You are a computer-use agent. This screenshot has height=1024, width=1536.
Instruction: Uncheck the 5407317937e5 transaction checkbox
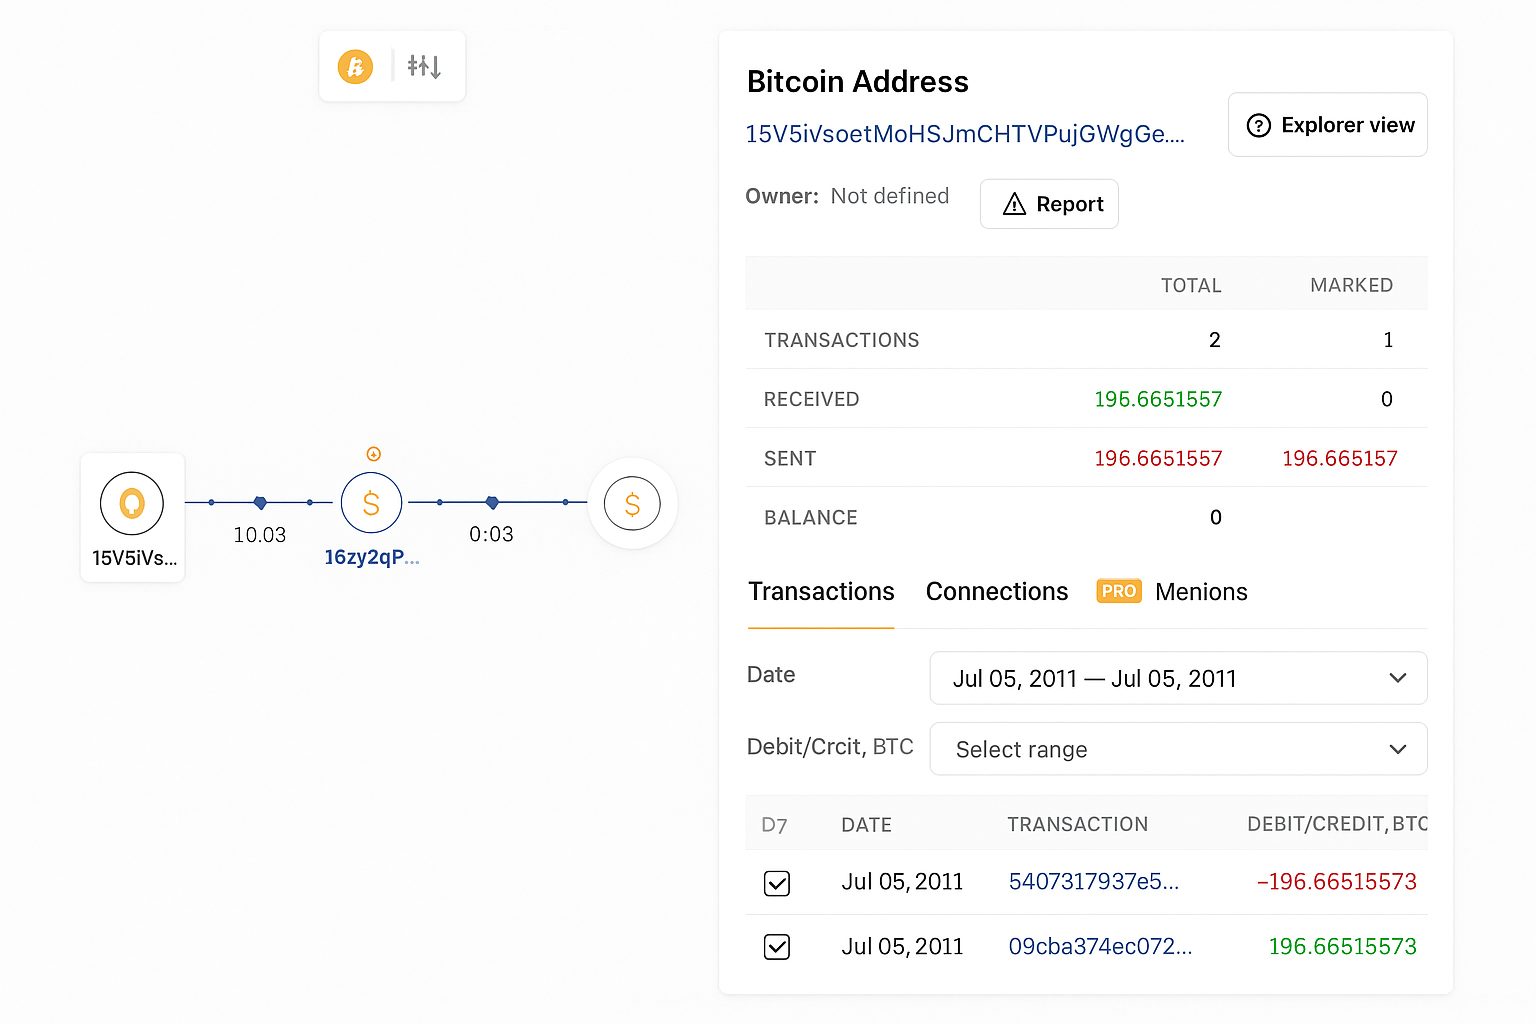click(777, 883)
